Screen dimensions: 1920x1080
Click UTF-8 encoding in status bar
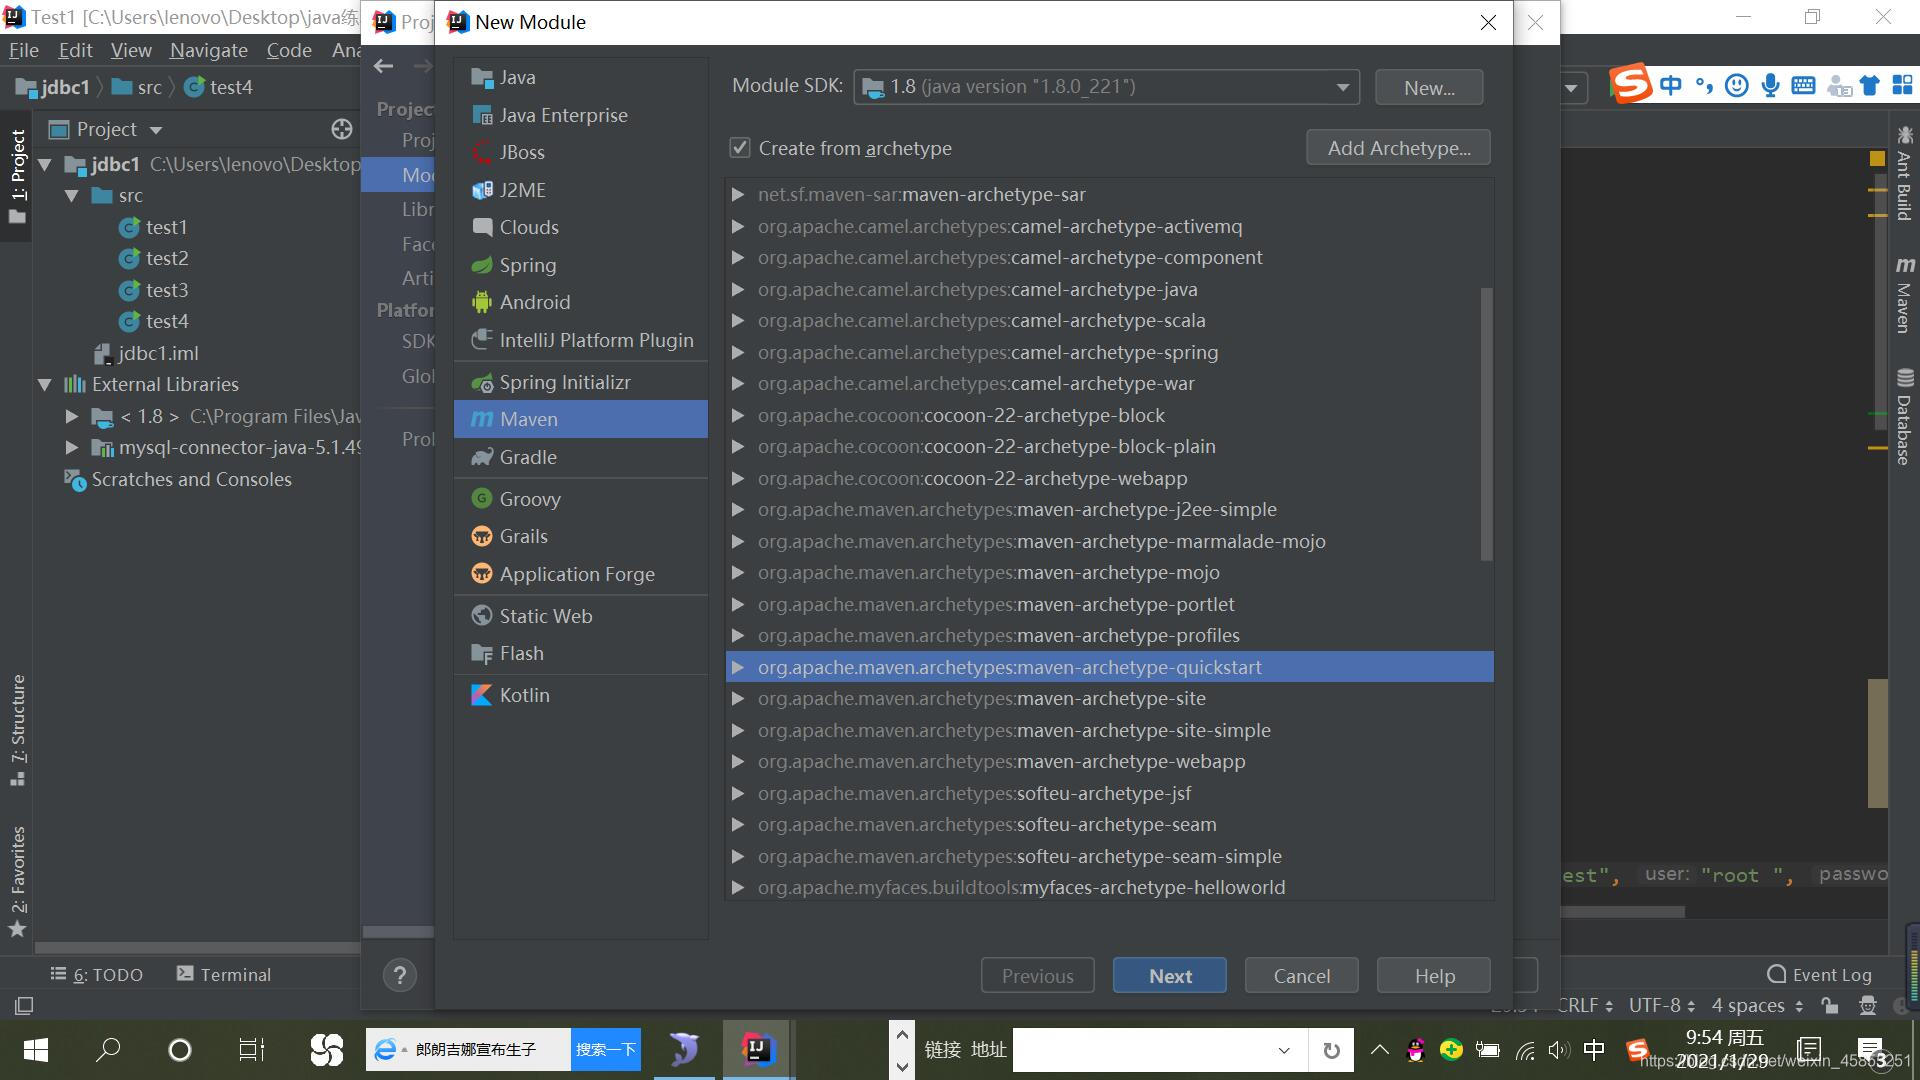(1661, 1005)
